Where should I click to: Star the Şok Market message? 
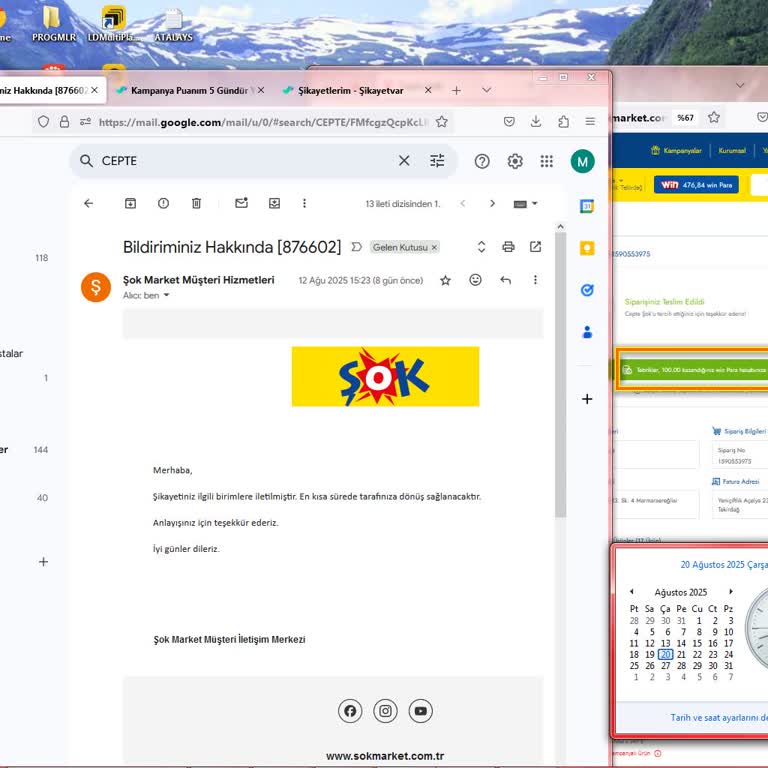click(445, 280)
